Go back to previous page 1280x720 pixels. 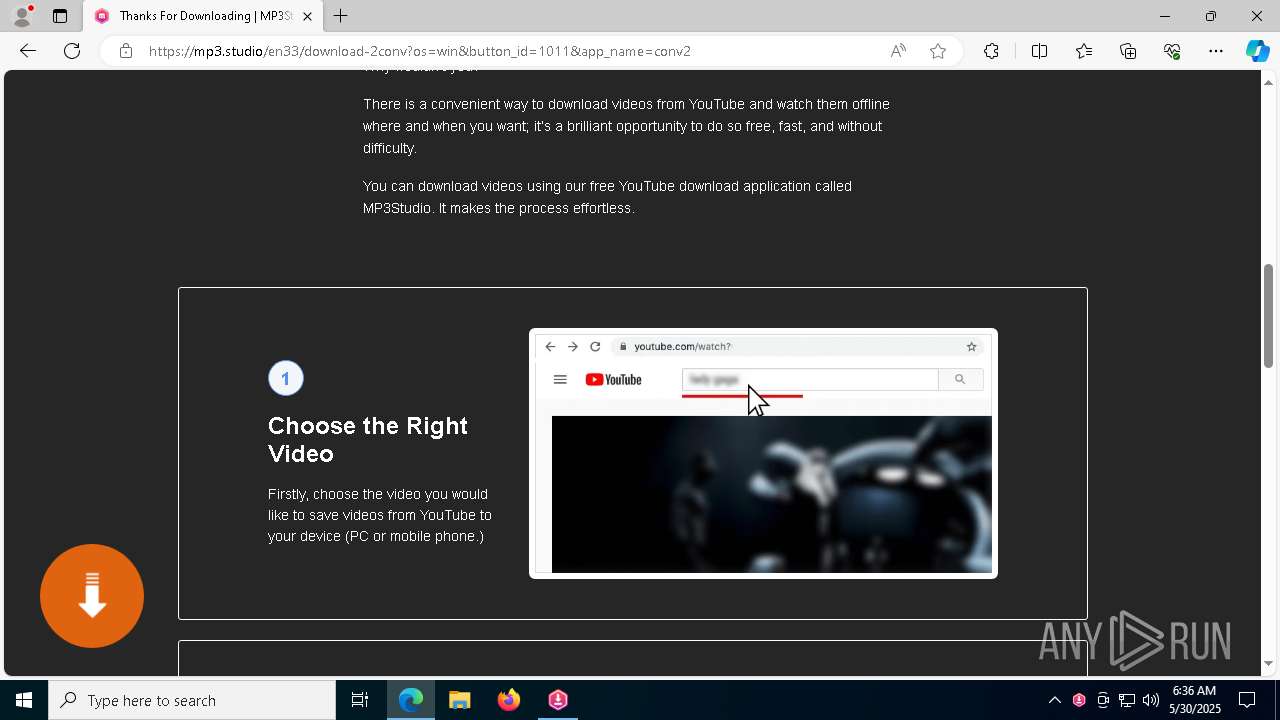[28, 51]
